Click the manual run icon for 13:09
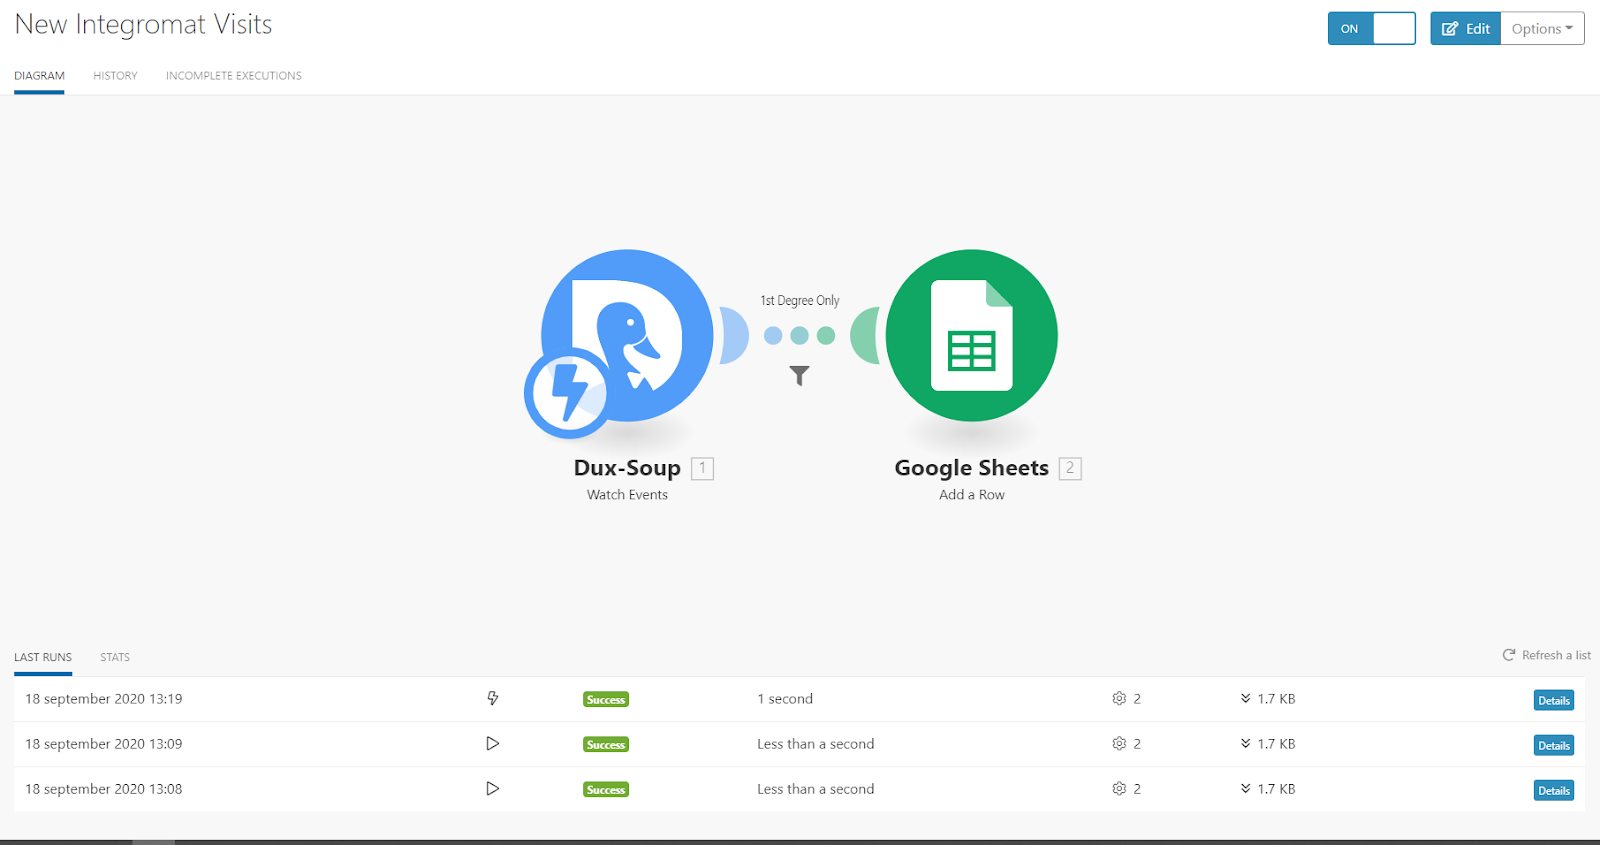1600x845 pixels. (492, 743)
